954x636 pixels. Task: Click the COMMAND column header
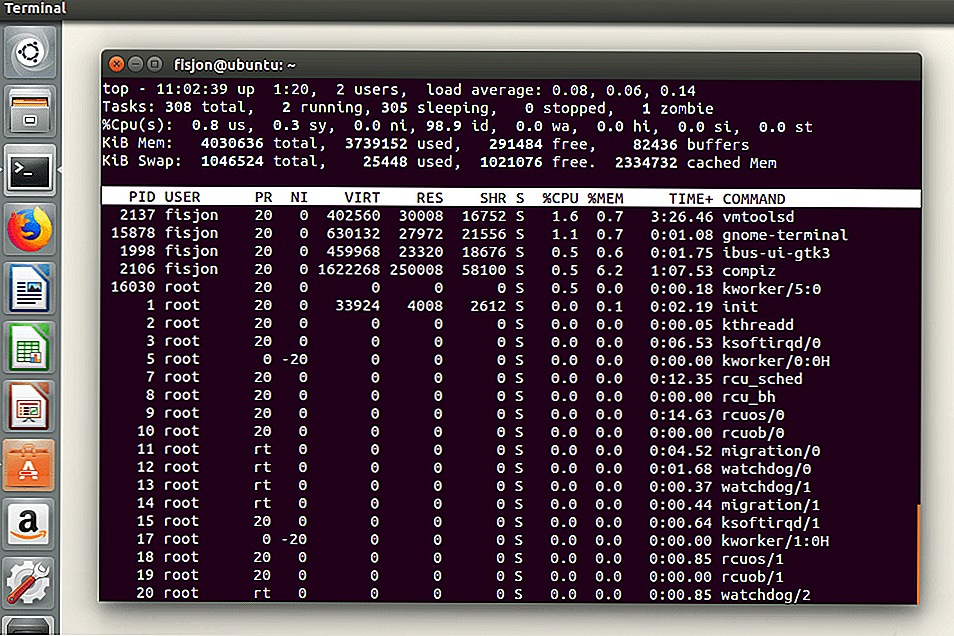point(754,199)
